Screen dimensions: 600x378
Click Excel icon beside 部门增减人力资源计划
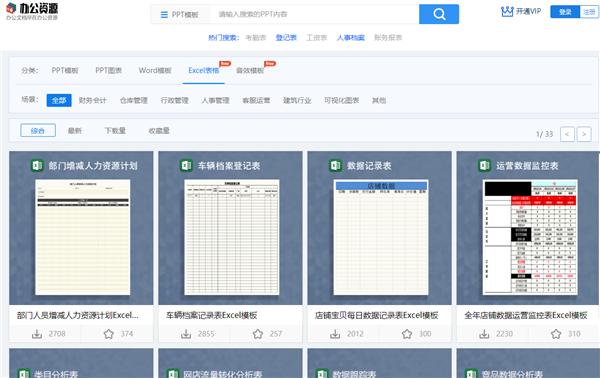coord(37,166)
